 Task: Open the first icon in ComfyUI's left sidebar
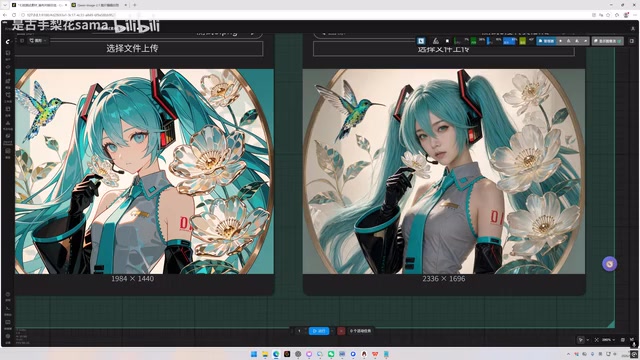point(8,53)
